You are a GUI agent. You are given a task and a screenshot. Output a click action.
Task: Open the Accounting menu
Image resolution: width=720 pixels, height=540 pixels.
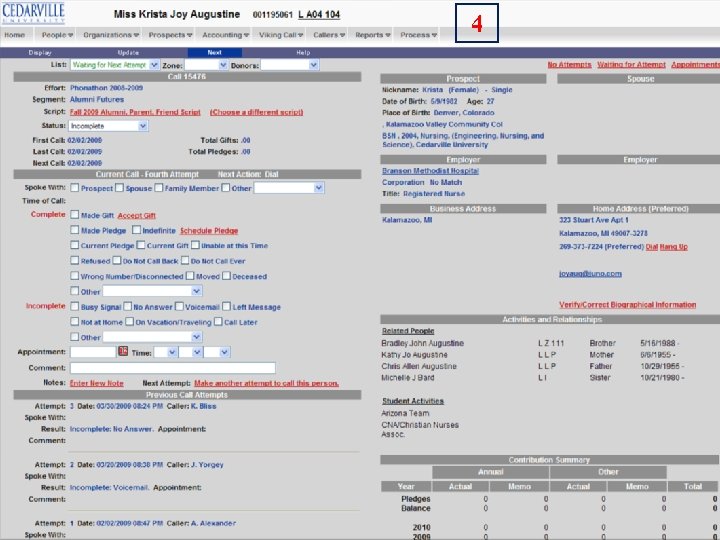click(x=225, y=35)
